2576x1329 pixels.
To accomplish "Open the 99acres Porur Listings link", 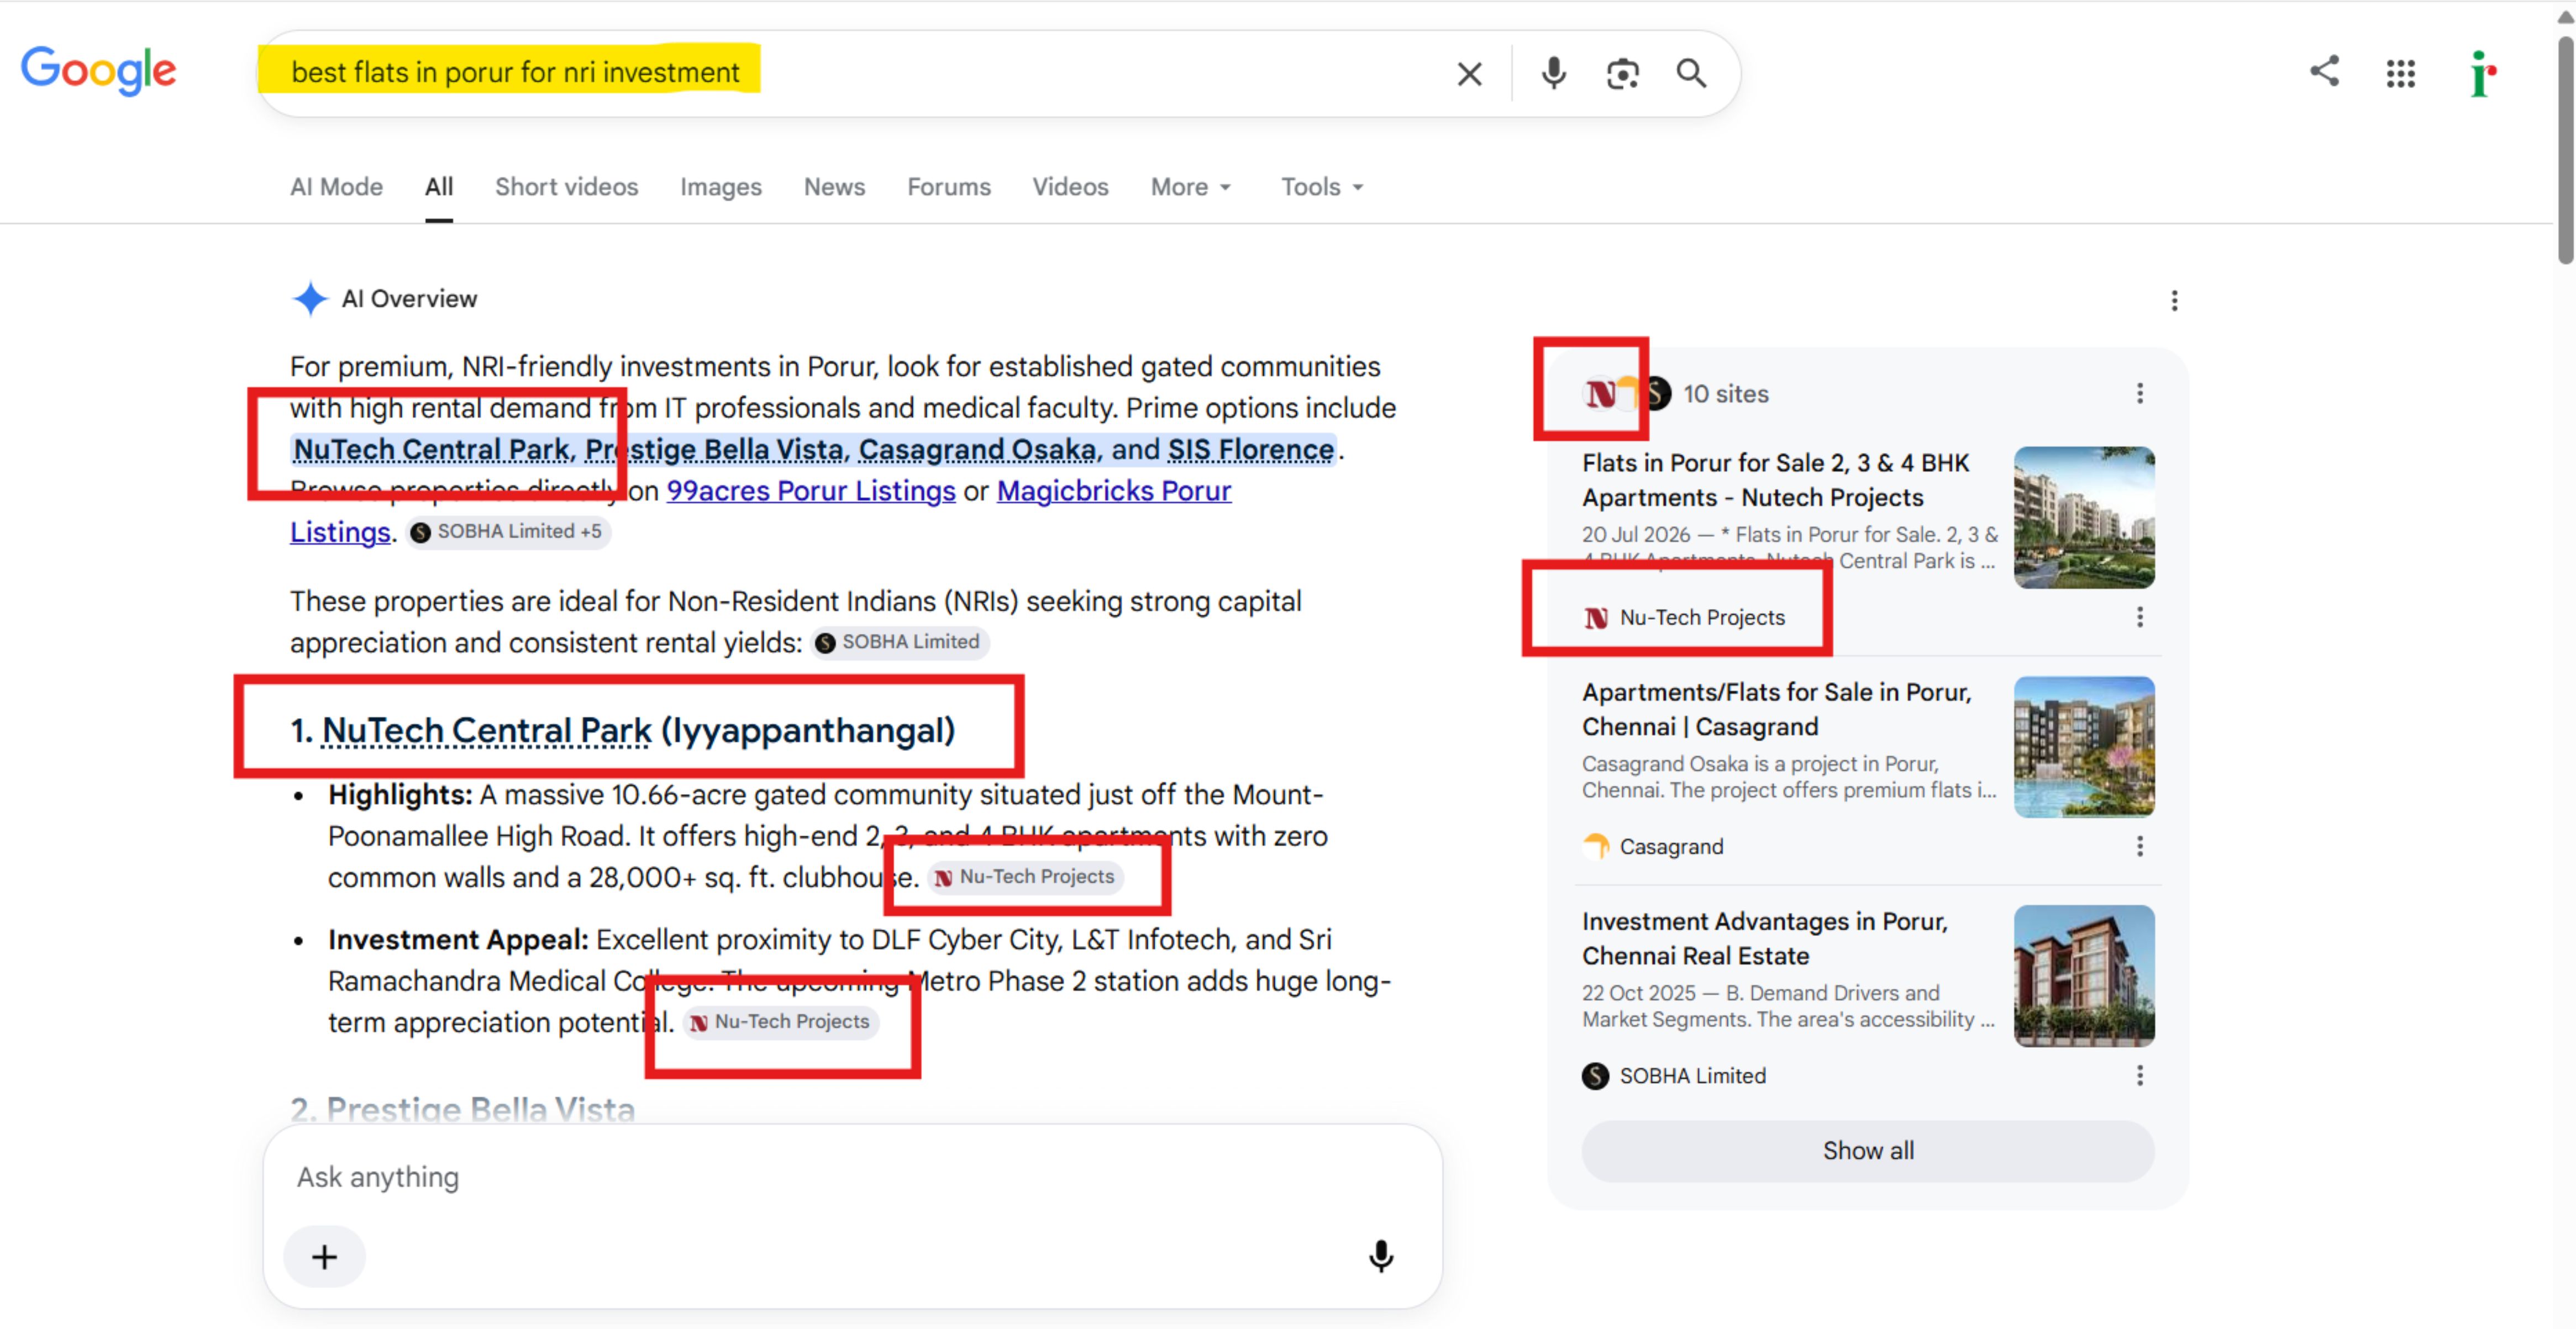I will point(811,491).
